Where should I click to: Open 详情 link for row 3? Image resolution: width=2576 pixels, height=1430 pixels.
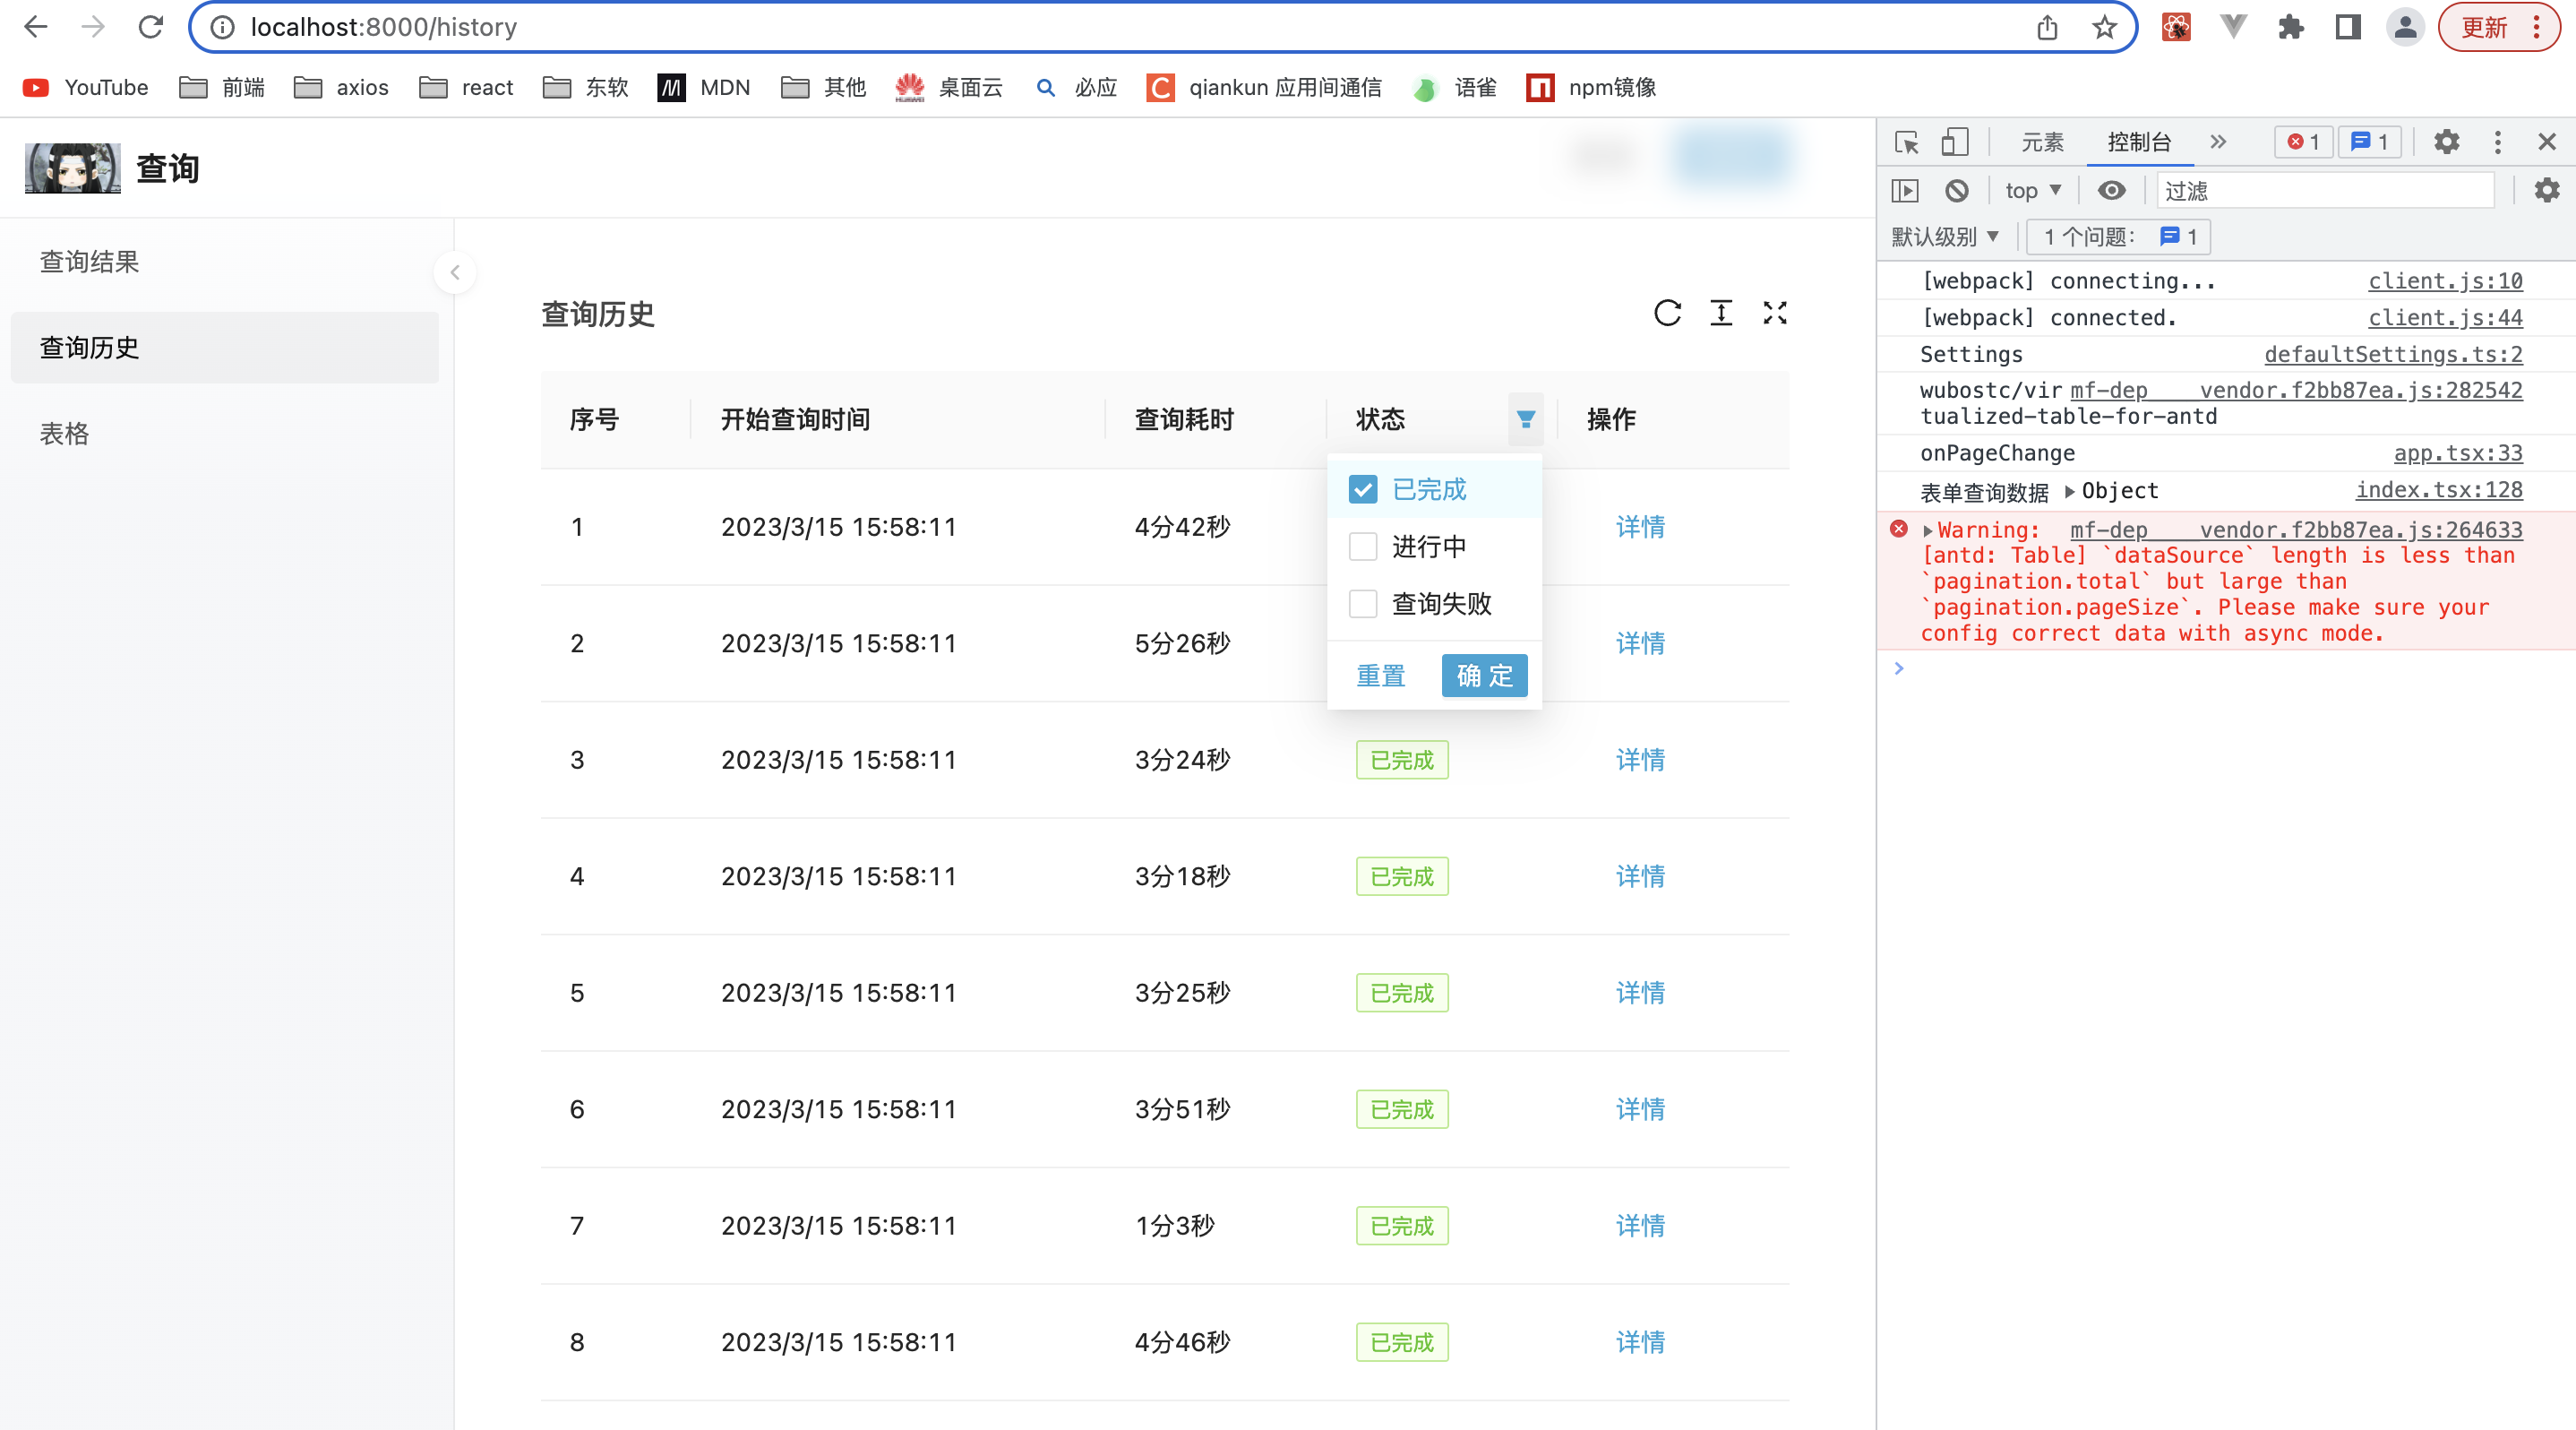tap(1640, 760)
